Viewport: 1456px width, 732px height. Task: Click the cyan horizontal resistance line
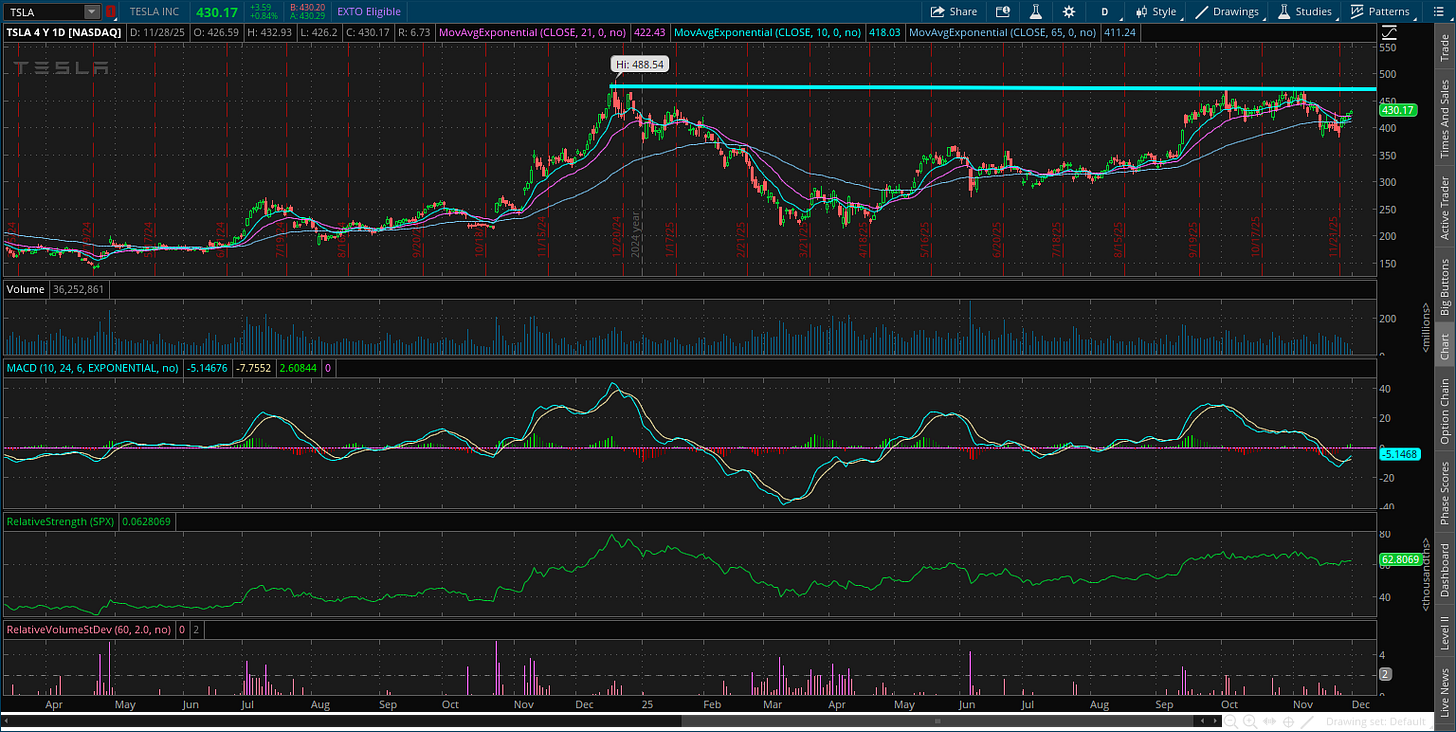992,88
